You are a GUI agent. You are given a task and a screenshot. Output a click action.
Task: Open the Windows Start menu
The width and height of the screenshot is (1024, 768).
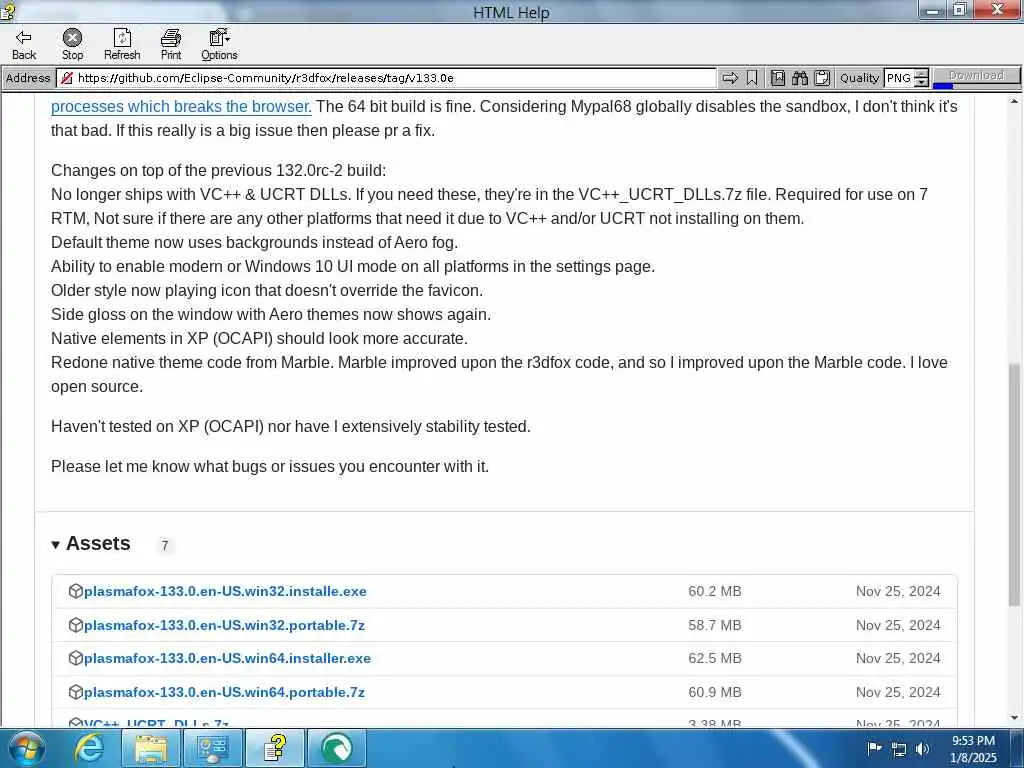[x=26, y=748]
